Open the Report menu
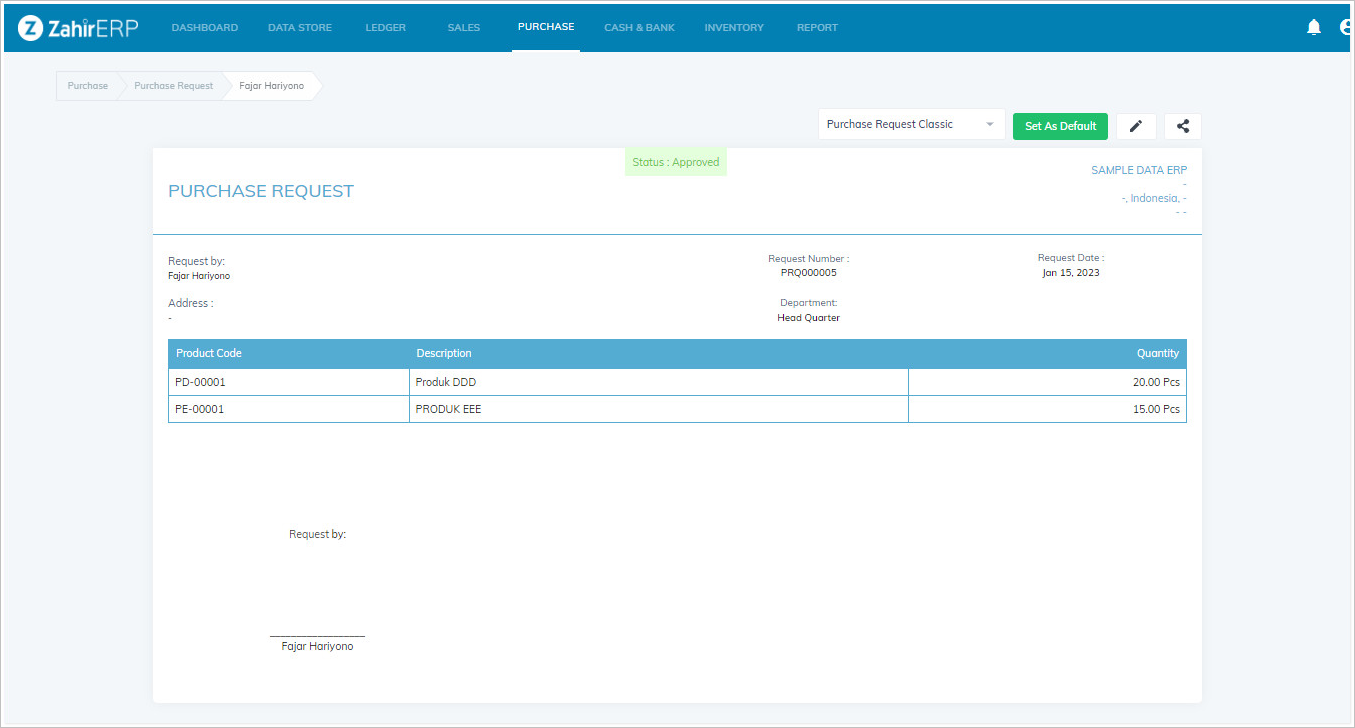Image resolution: width=1355 pixels, height=728 pixels. click(x=817, y=28)
